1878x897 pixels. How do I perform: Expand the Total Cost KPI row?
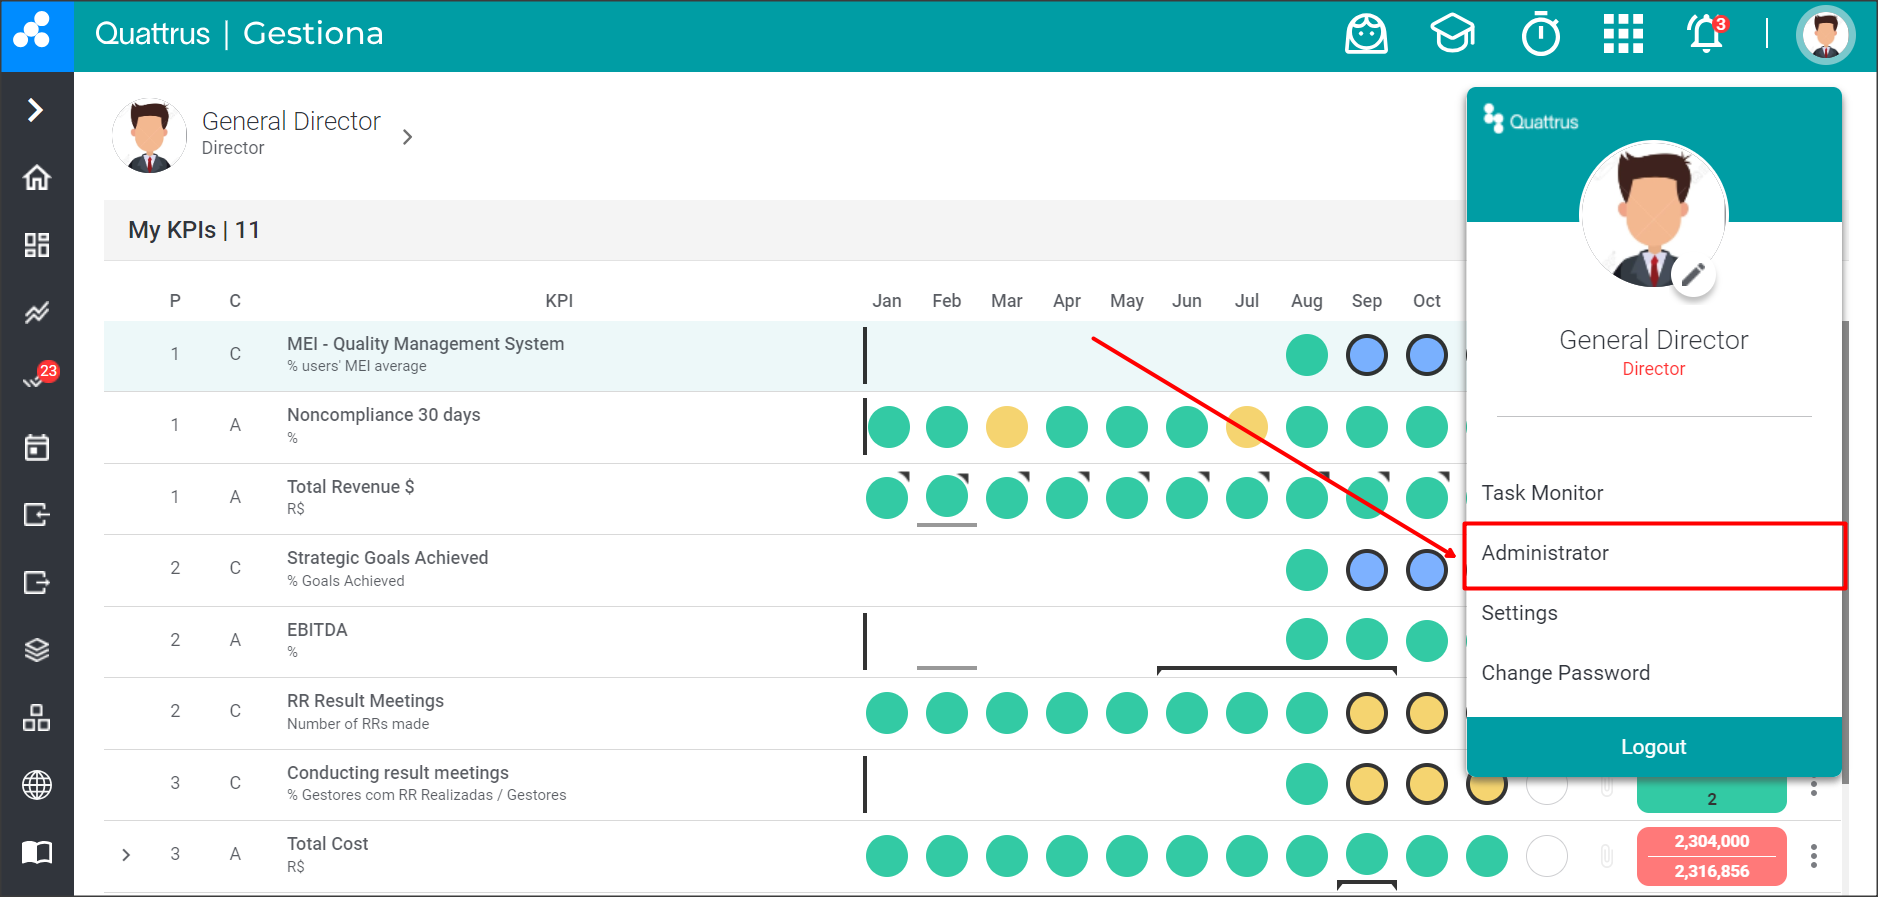[x=126, y=855]
